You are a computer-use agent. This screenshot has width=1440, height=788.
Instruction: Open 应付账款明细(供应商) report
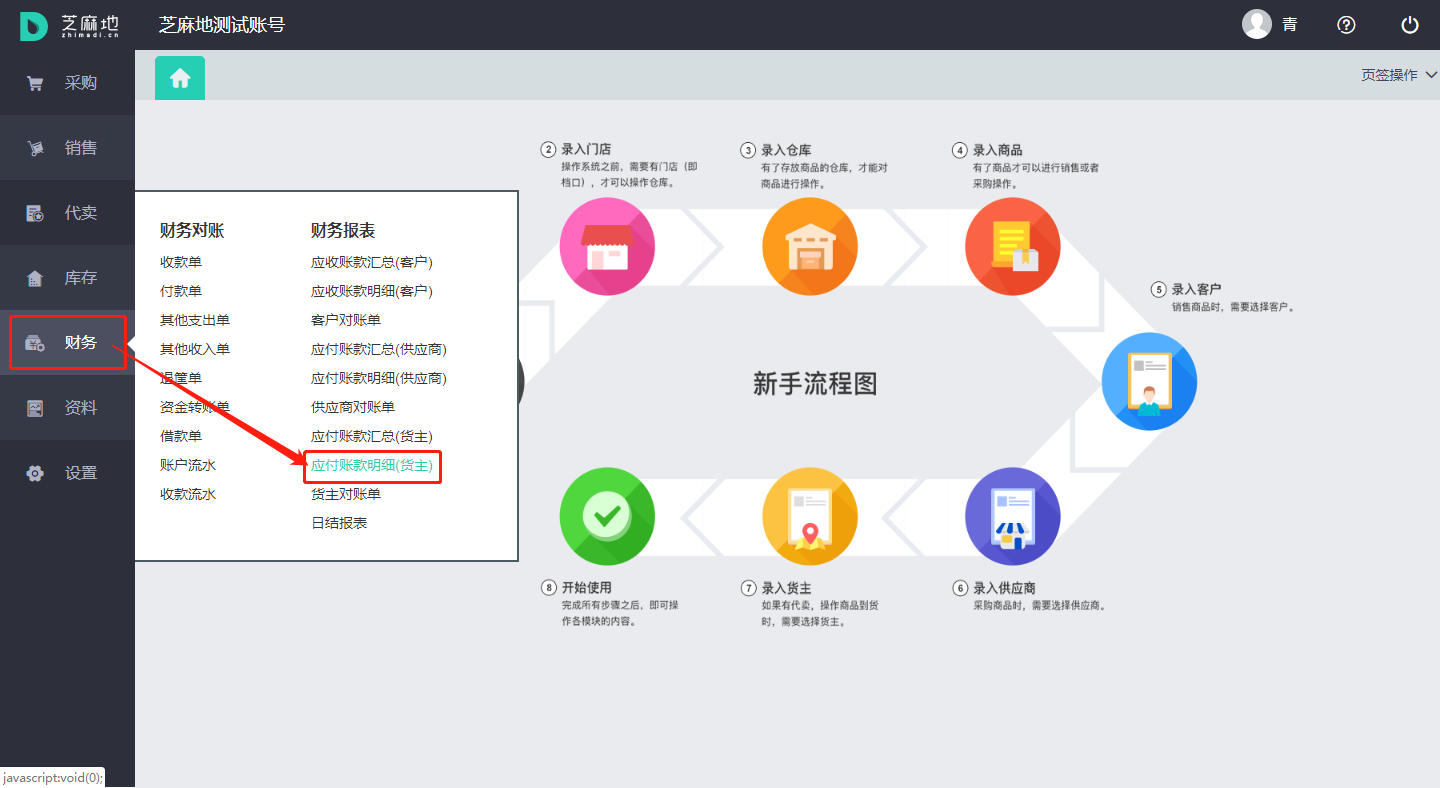(x=379, y=378)
